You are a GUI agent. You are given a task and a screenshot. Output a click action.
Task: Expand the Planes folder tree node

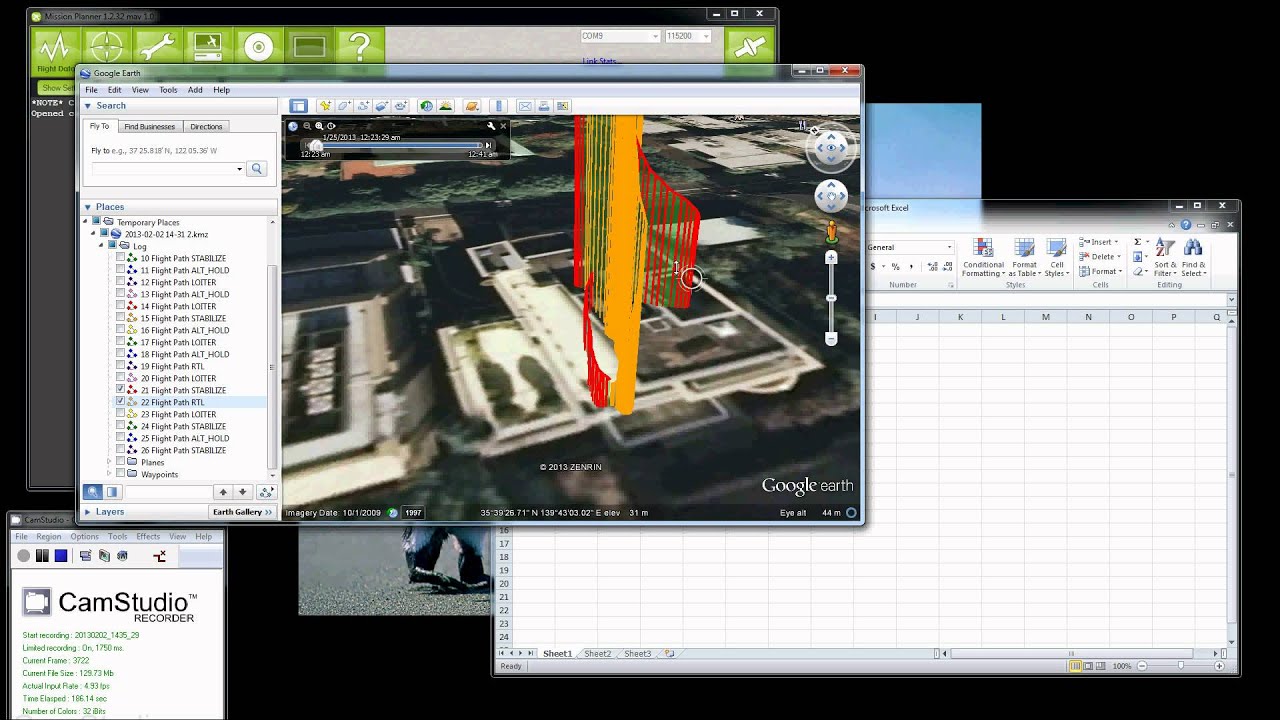coord(109,462)
